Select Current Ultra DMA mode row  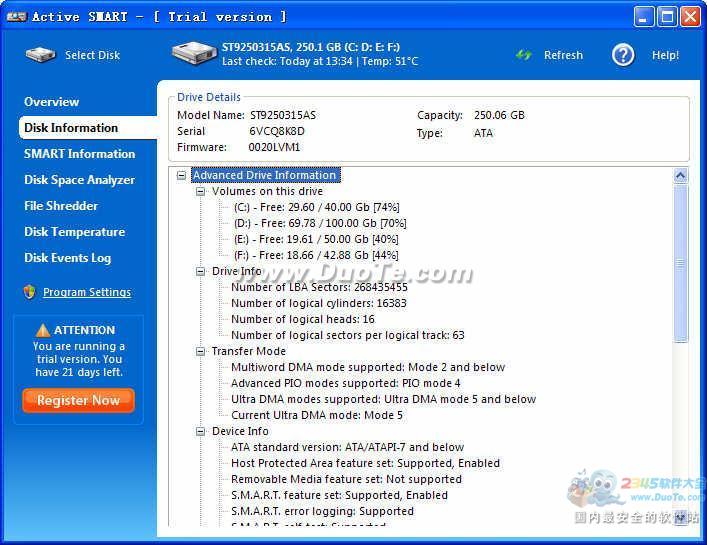pyautogui.click(x=317, y=415)
